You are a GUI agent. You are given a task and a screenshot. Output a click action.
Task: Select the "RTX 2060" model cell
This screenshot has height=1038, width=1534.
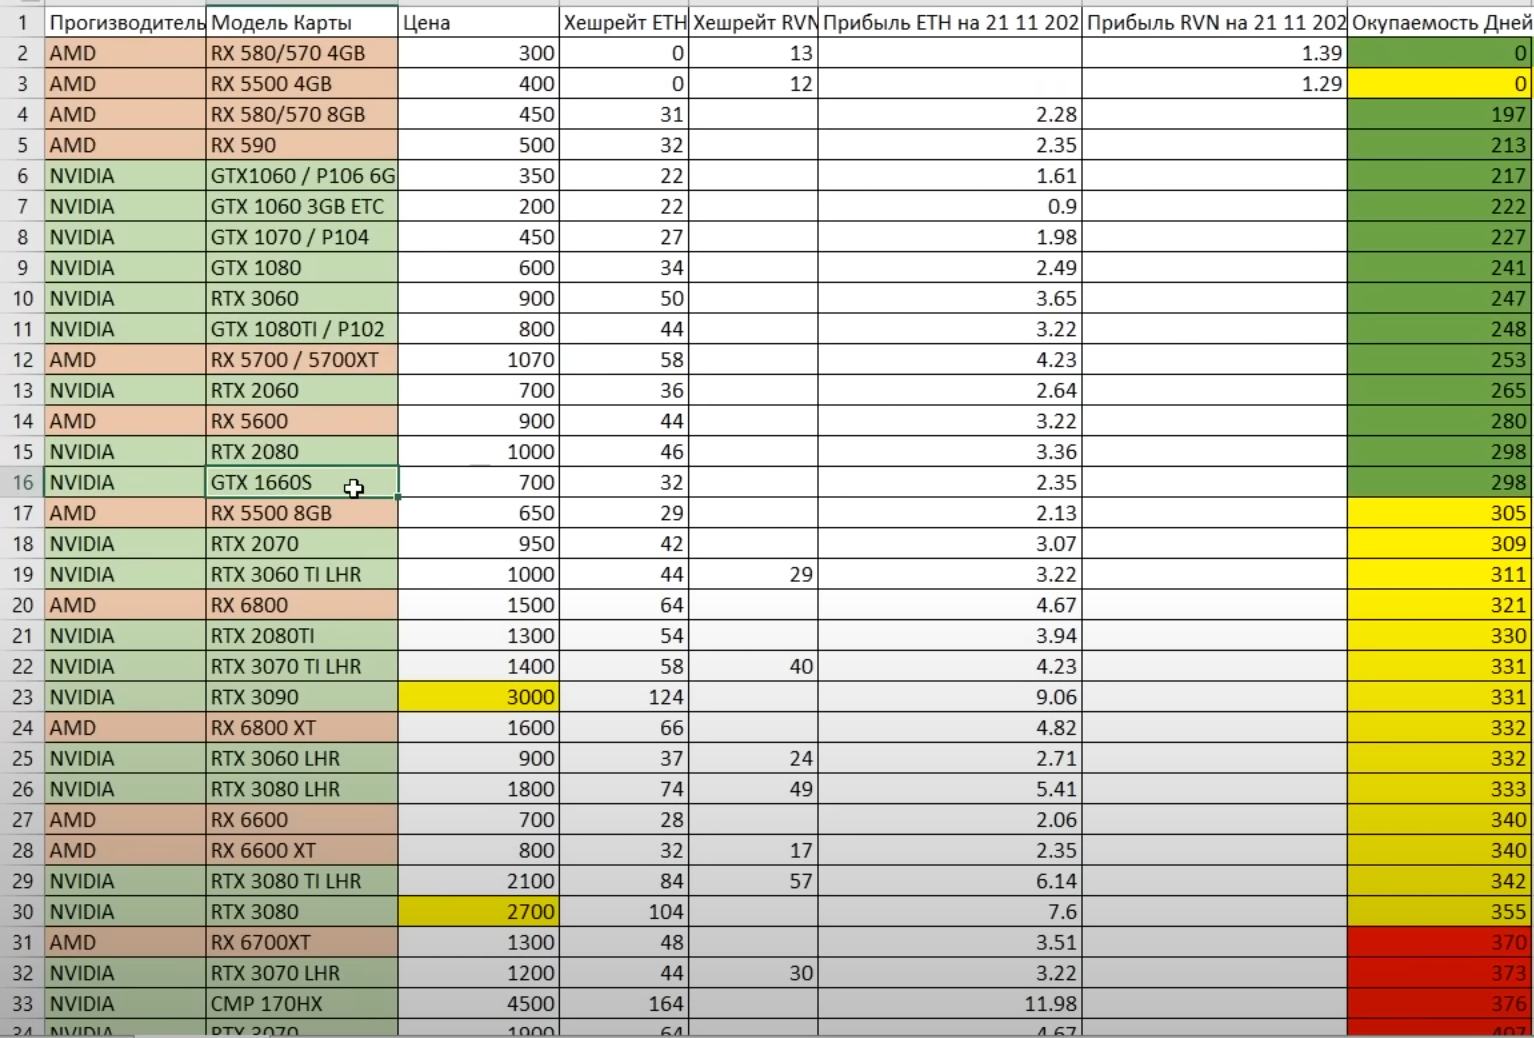pyautogui.click(x=302, y=390)
